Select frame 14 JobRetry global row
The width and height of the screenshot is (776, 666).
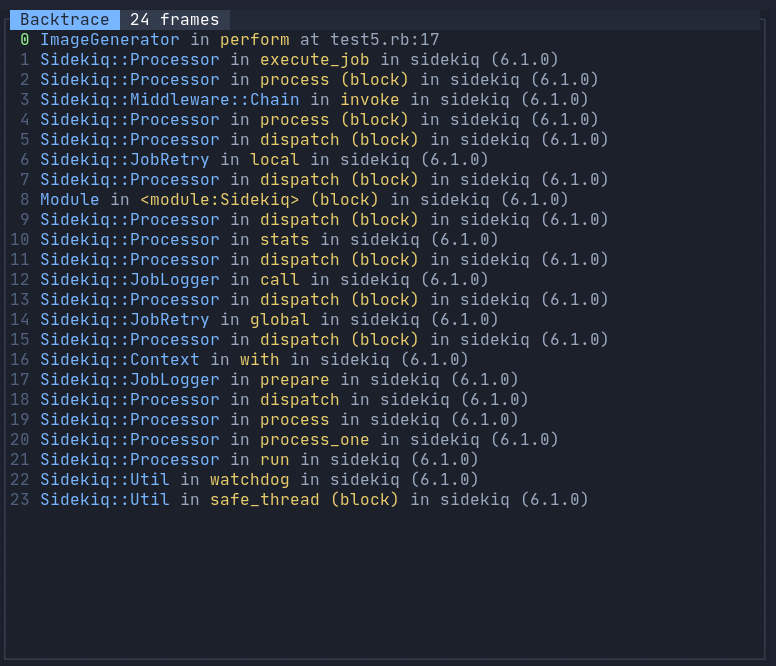pos(385,320)
